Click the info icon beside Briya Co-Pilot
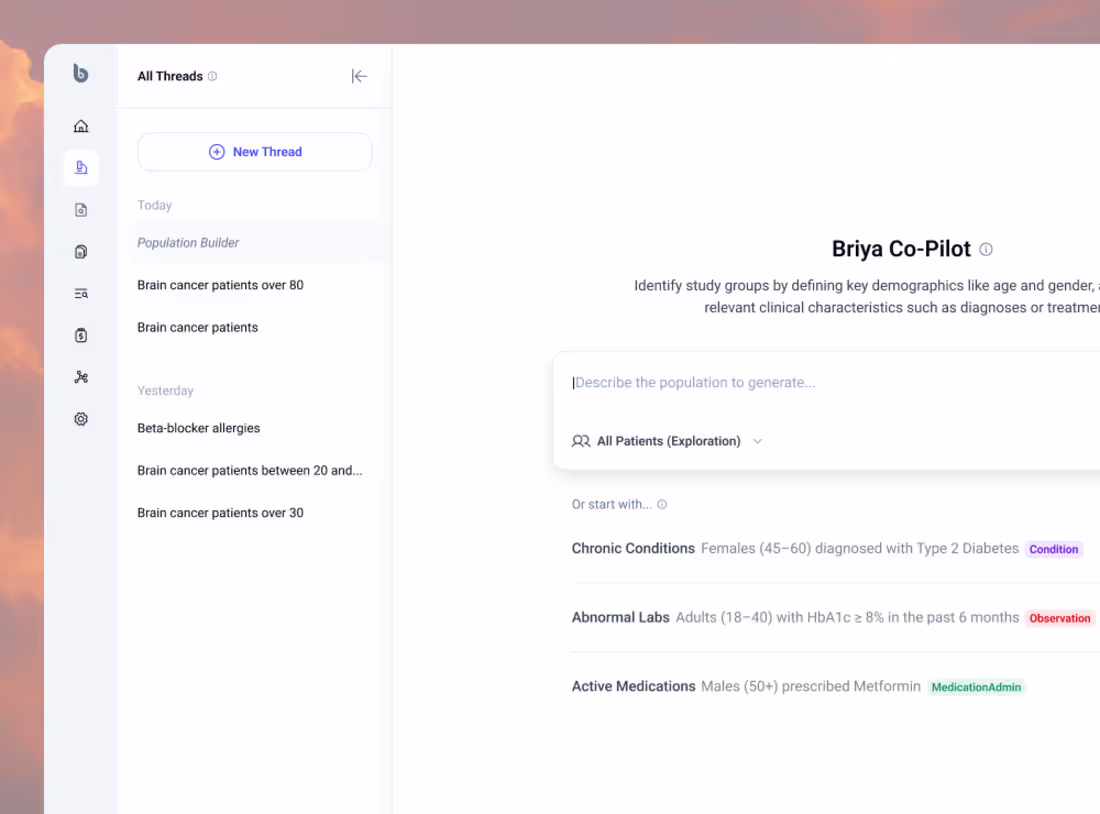This screenshot has height=814, width=1100. tap(986, 249)
